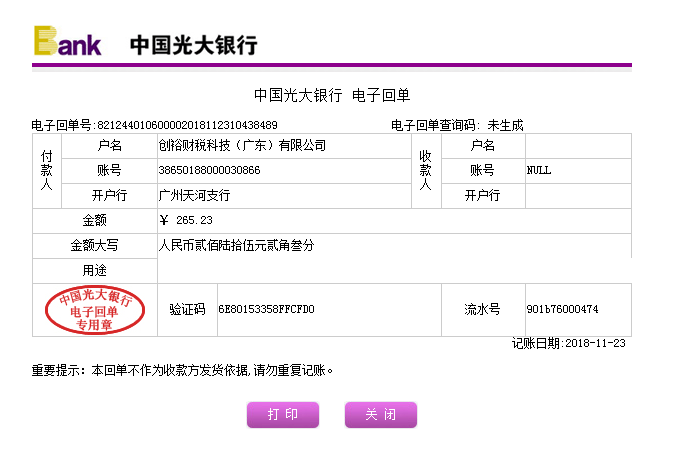Click the 电子回单查询码 未生成 text
The height and width of the screenshot is (462, 694).
[x=456, y=125]
